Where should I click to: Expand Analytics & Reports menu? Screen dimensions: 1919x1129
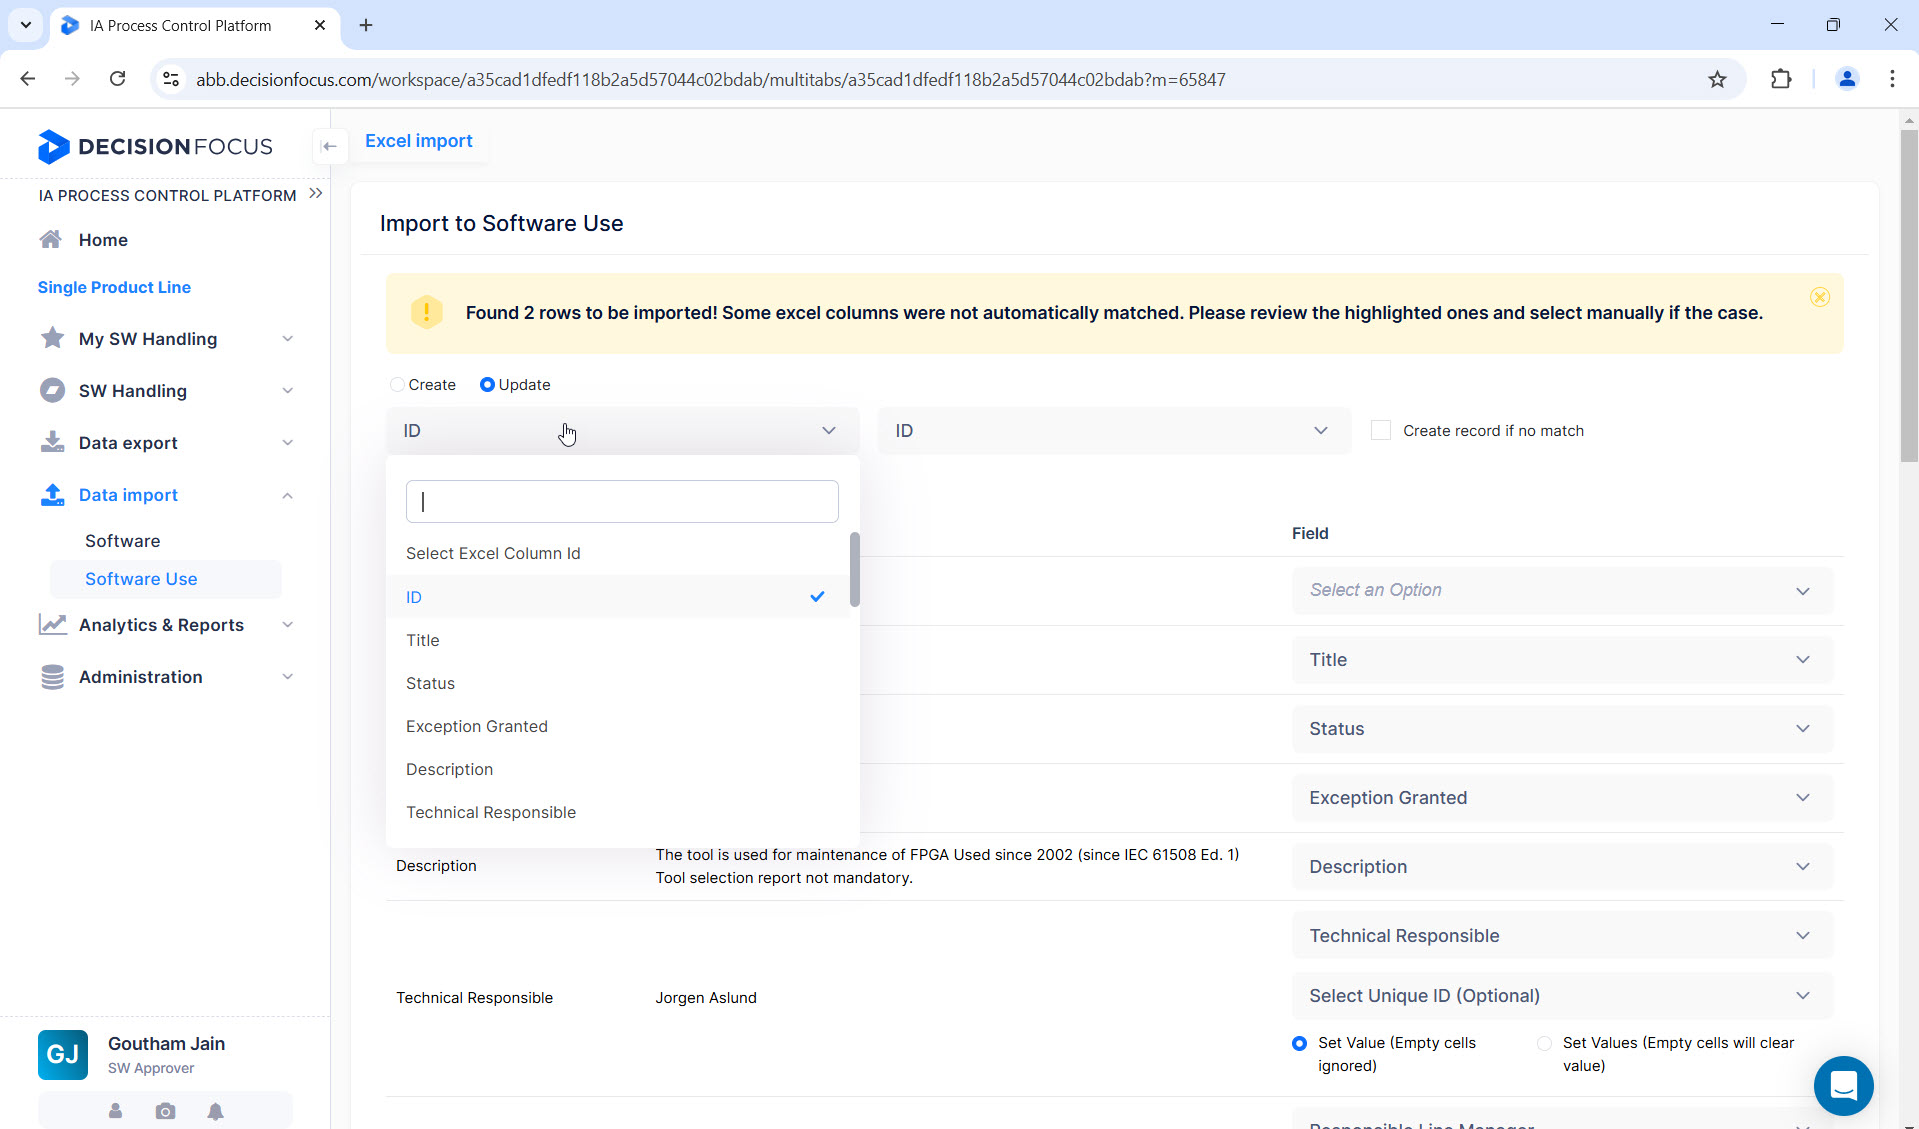click(x=287, y=624)
